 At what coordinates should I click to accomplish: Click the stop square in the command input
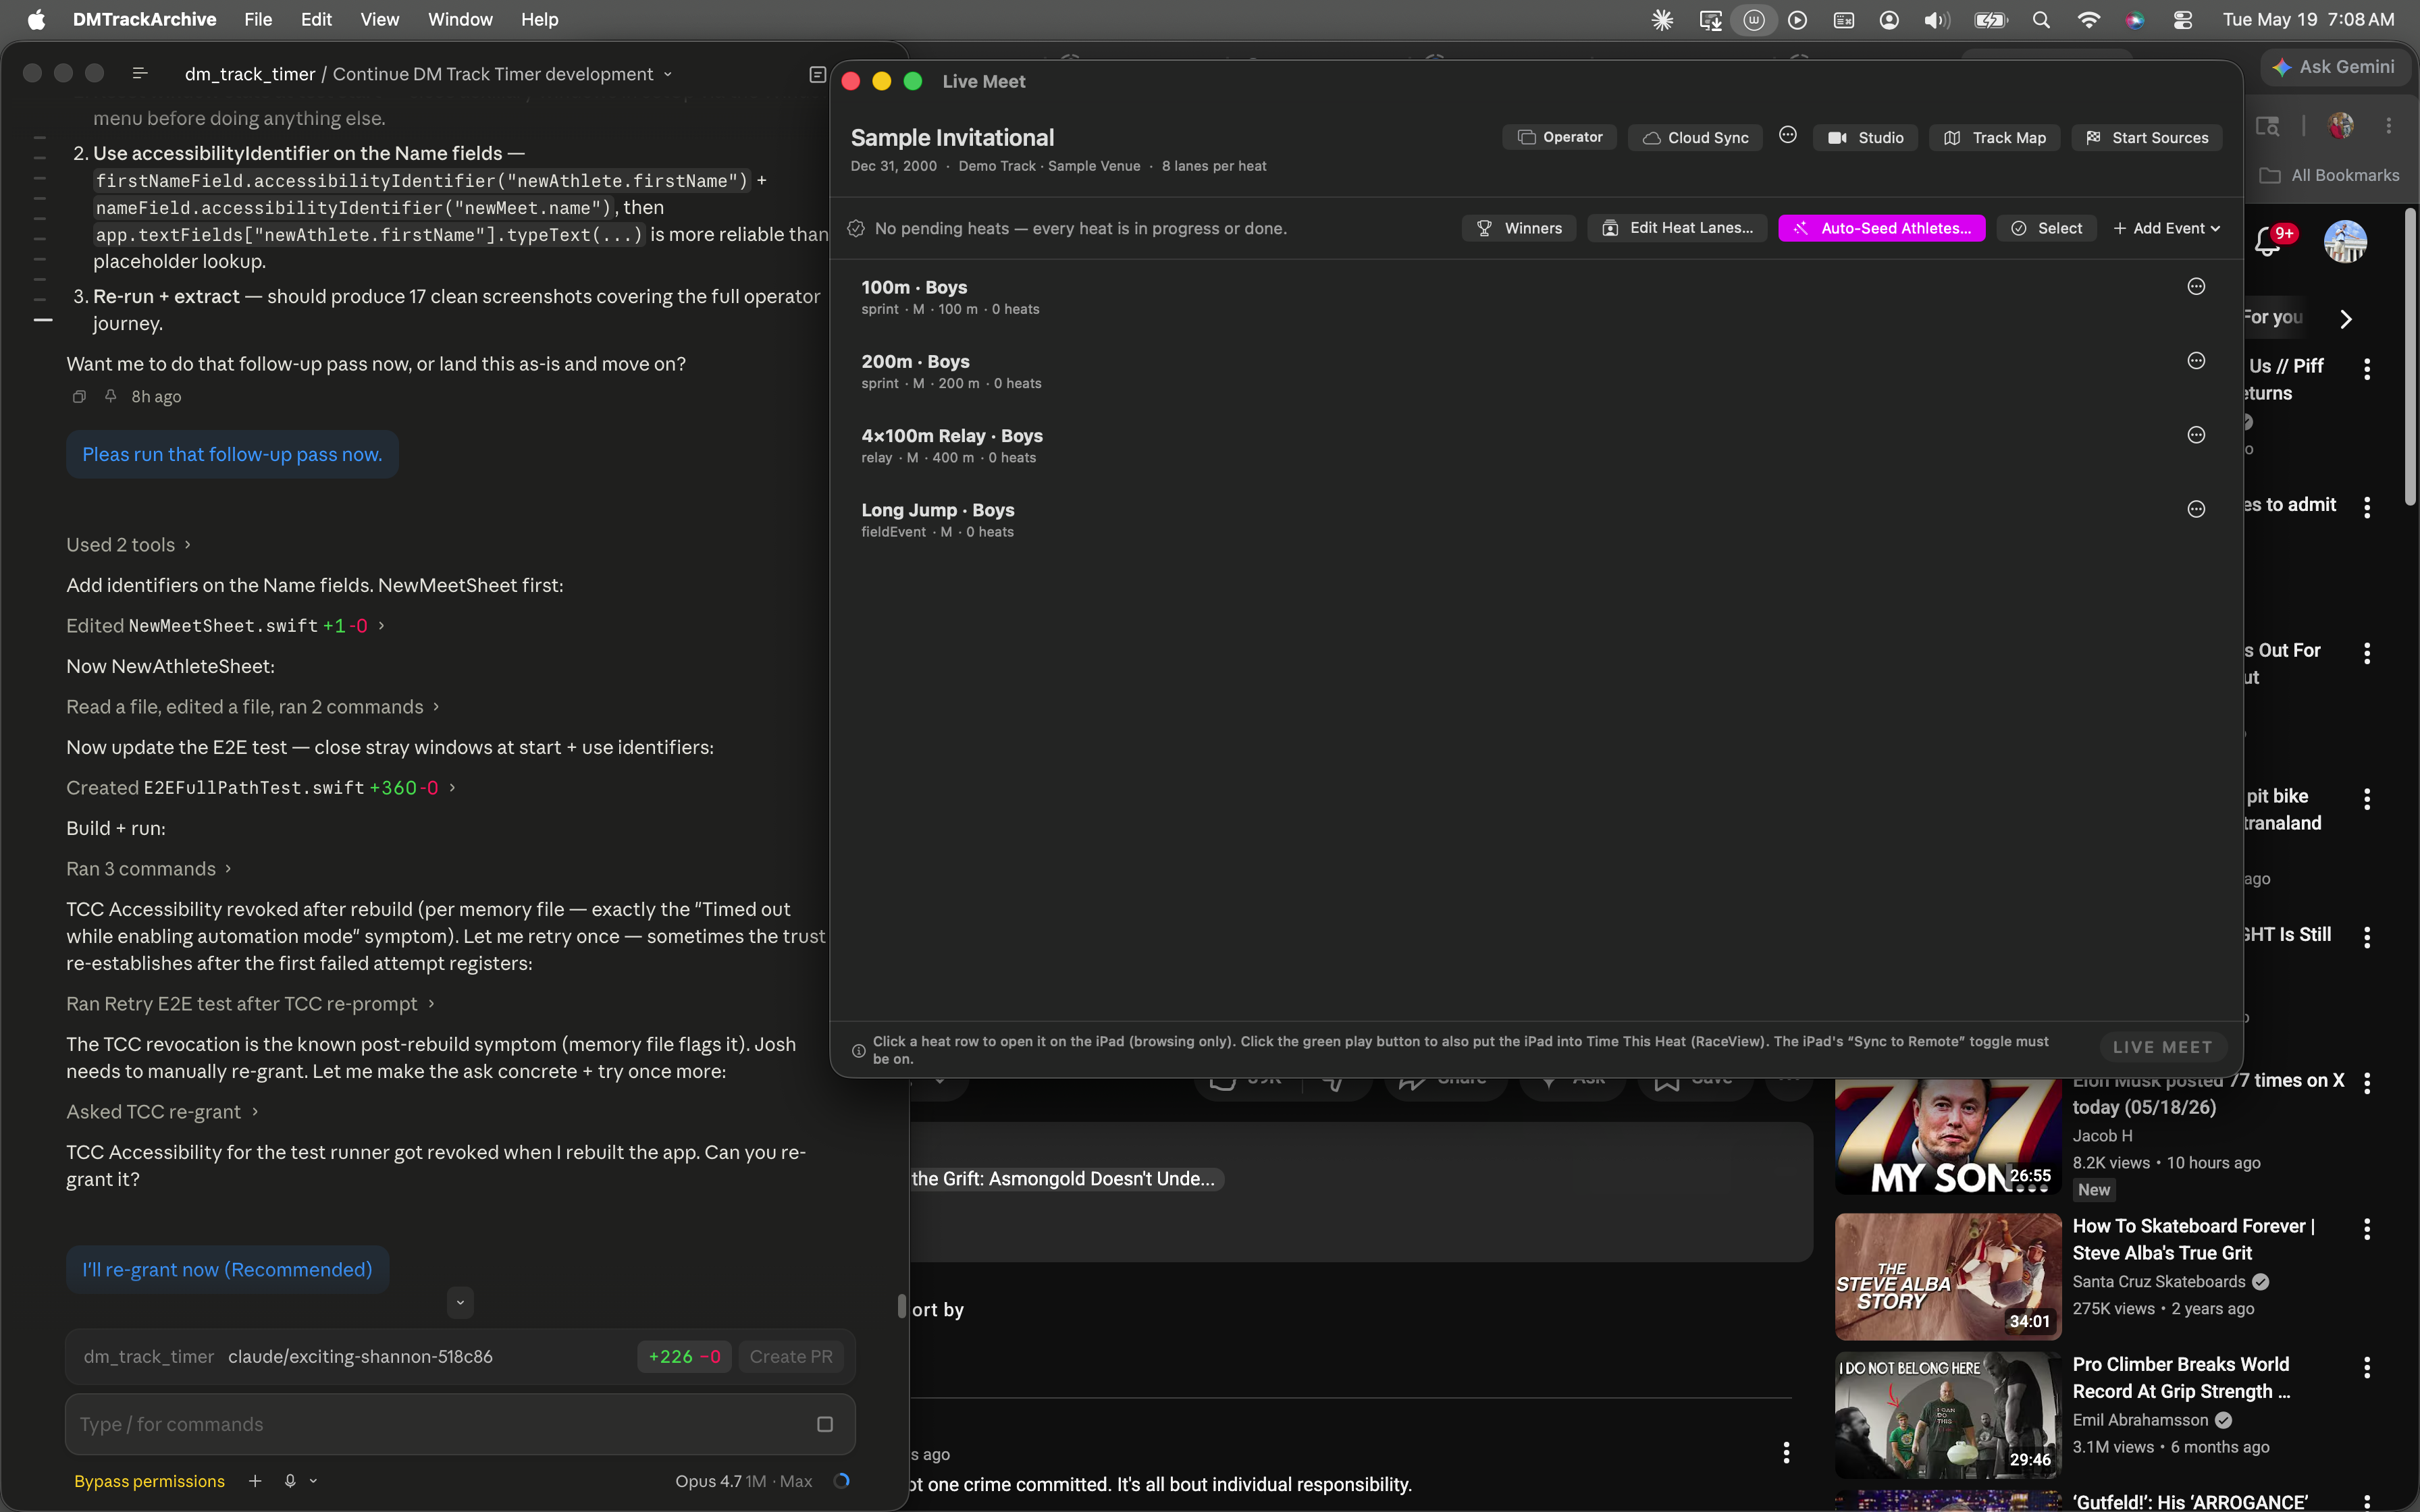825,1424
